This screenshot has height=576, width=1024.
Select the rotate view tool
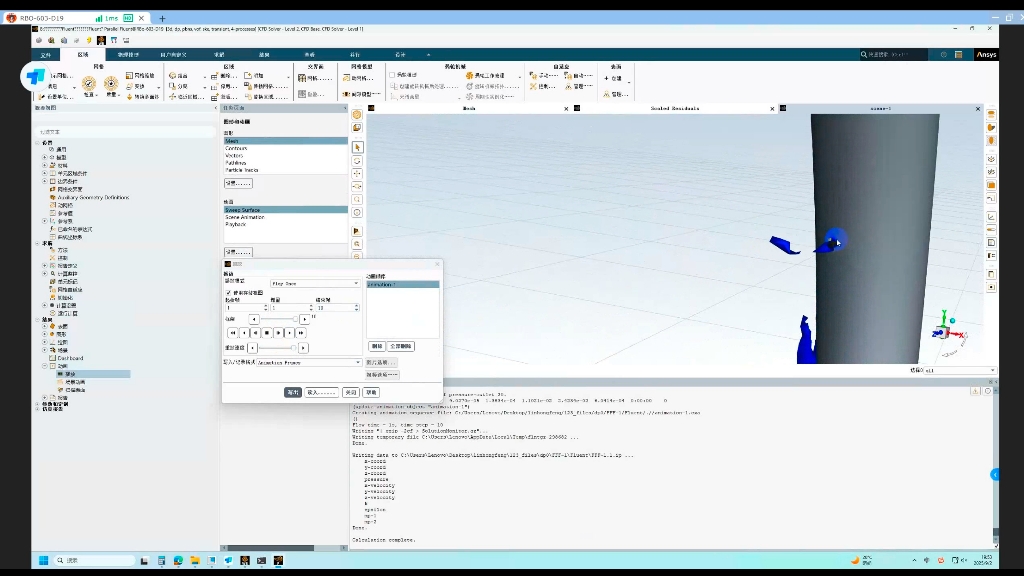pyautogui.click(x=357, y=161)
